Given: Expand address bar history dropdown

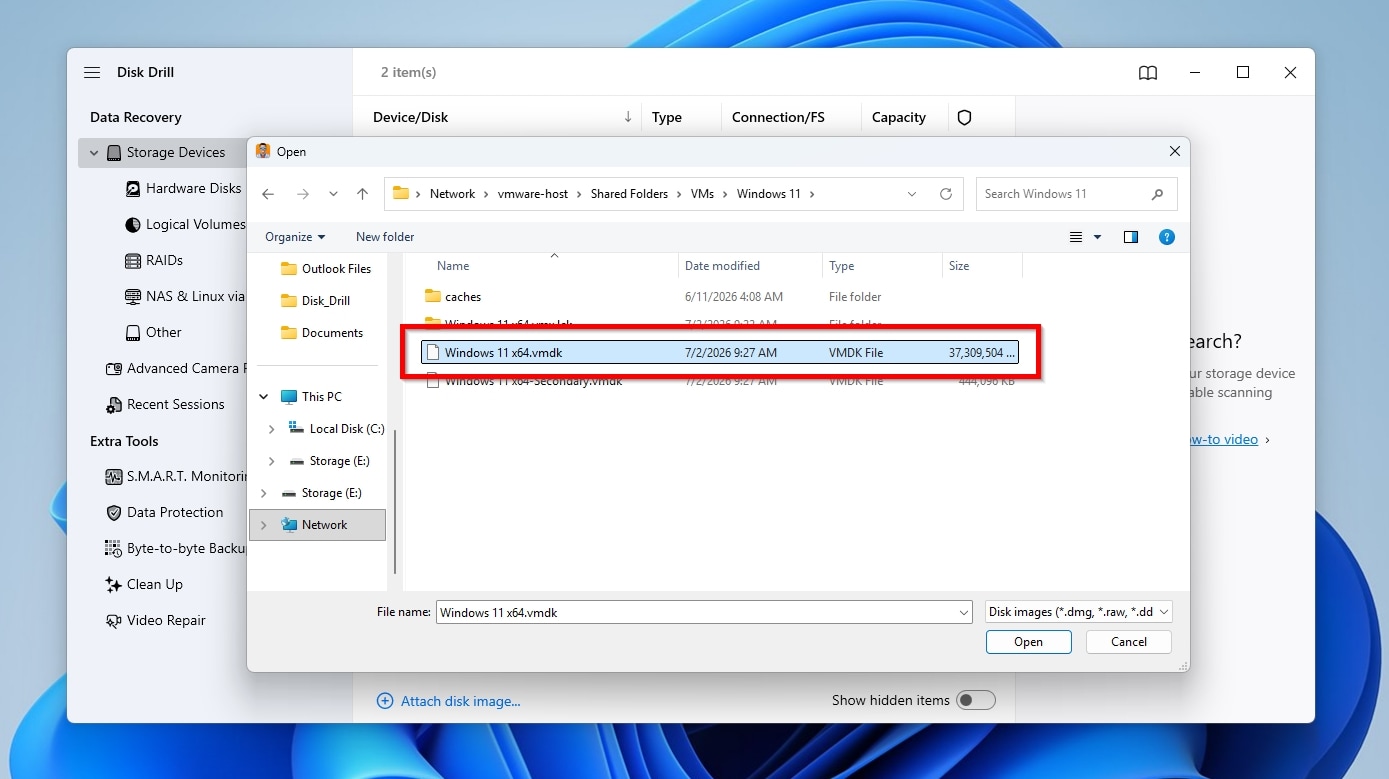Looking at the screenshot, I should tap(911, 194).
